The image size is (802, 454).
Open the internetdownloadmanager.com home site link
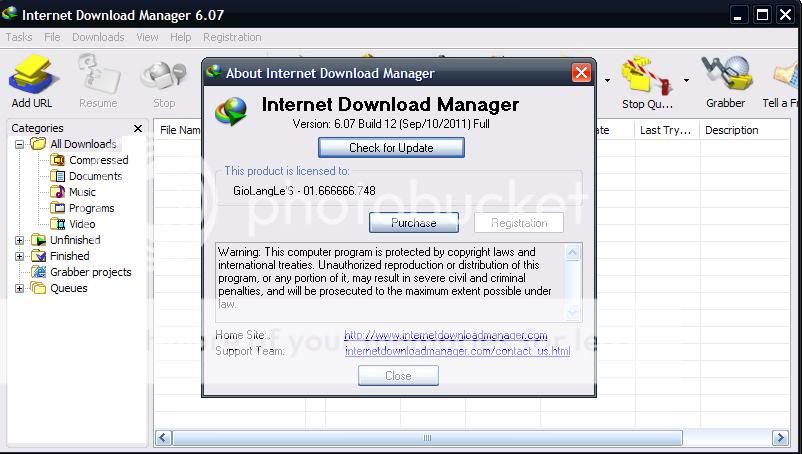(x=445, y=335)
